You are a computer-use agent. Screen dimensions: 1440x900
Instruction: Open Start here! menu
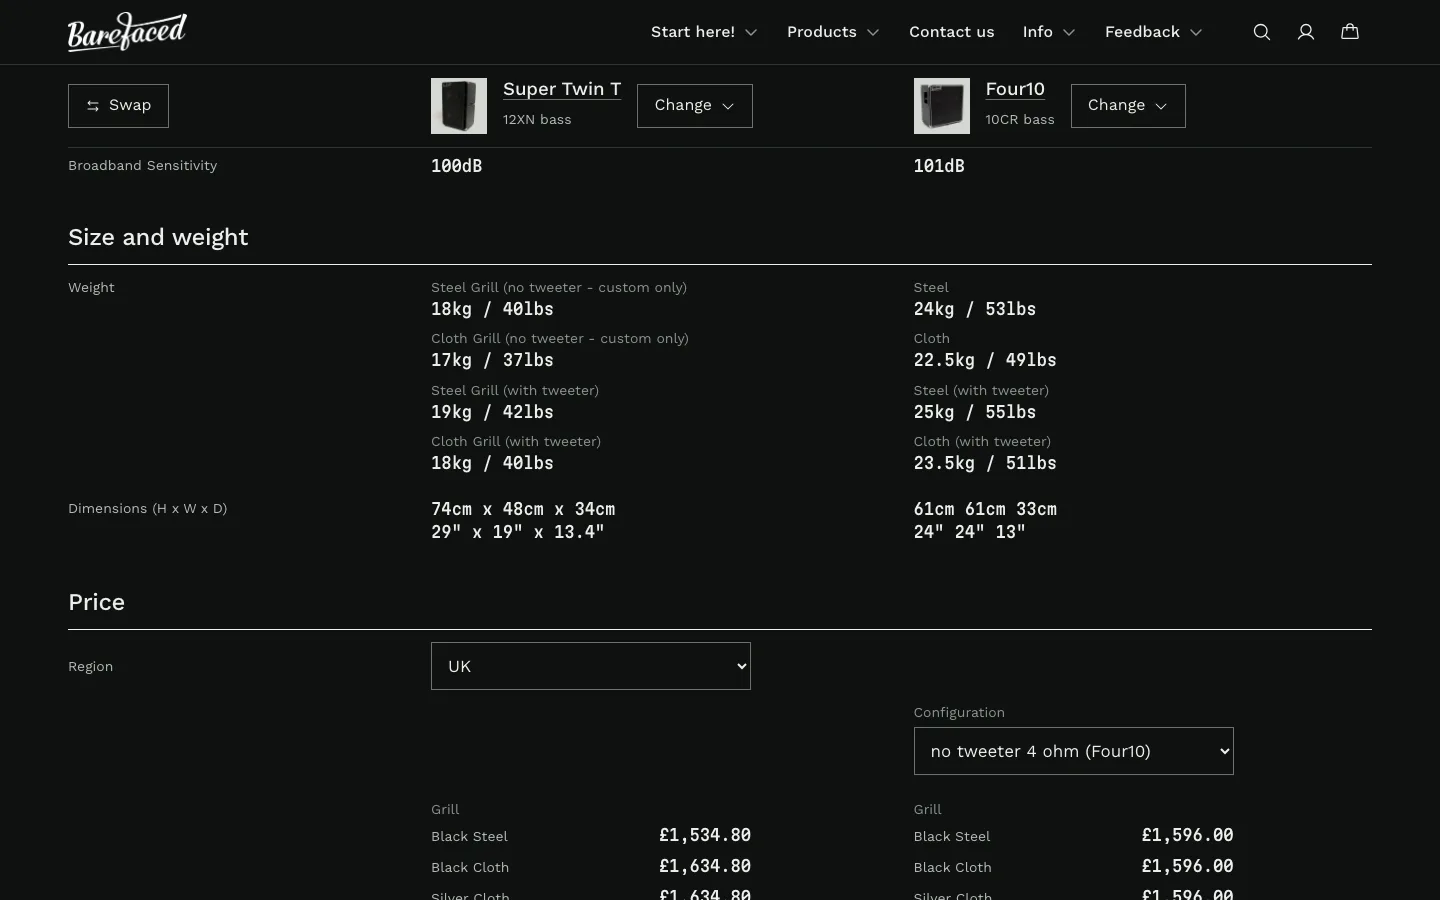pos(704,32)
